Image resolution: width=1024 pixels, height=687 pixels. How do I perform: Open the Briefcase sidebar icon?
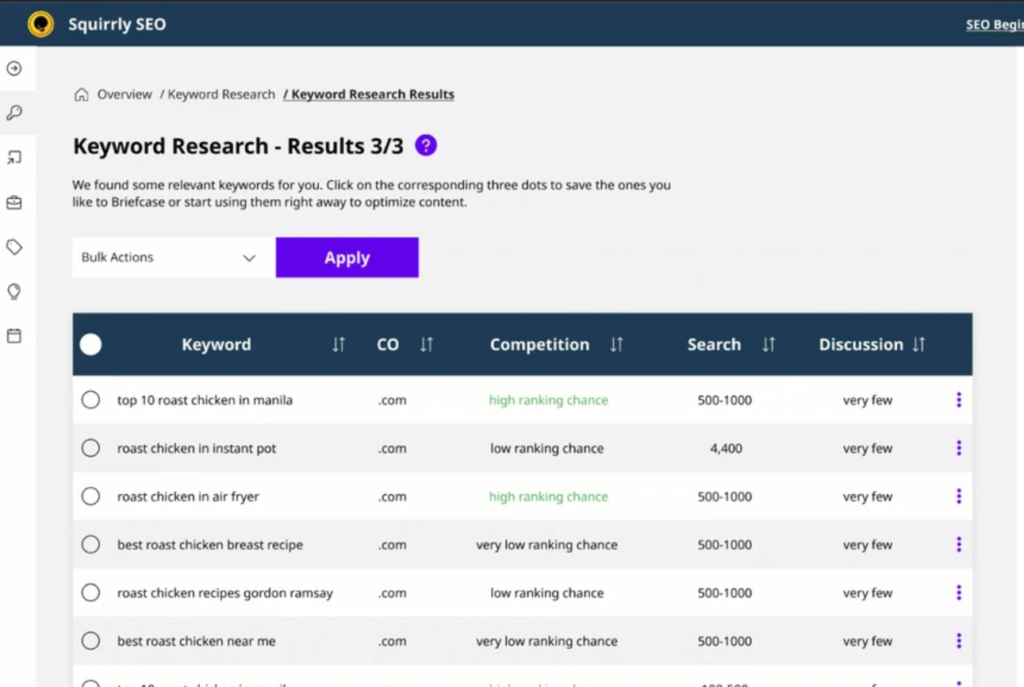point(14,202)
